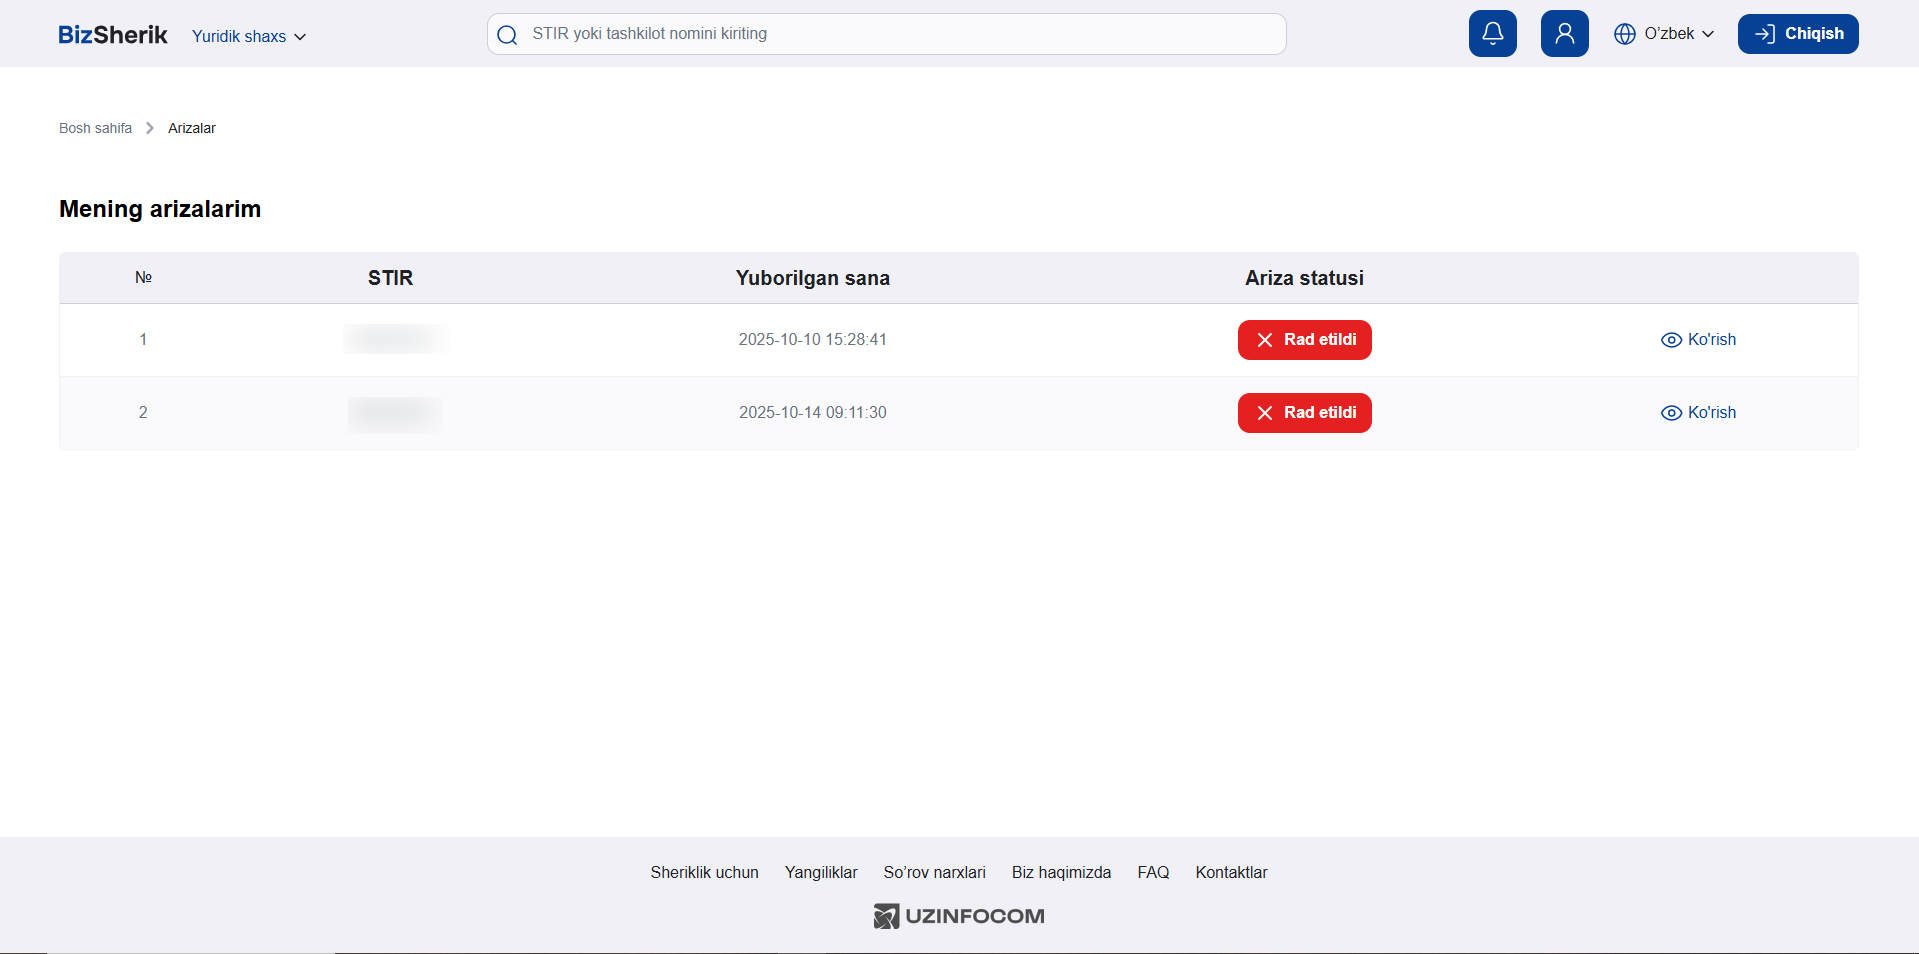Select the Arizalar breadcrumb tab
This screenshot has width=1919, height=954.
click(x=191, y=128)
